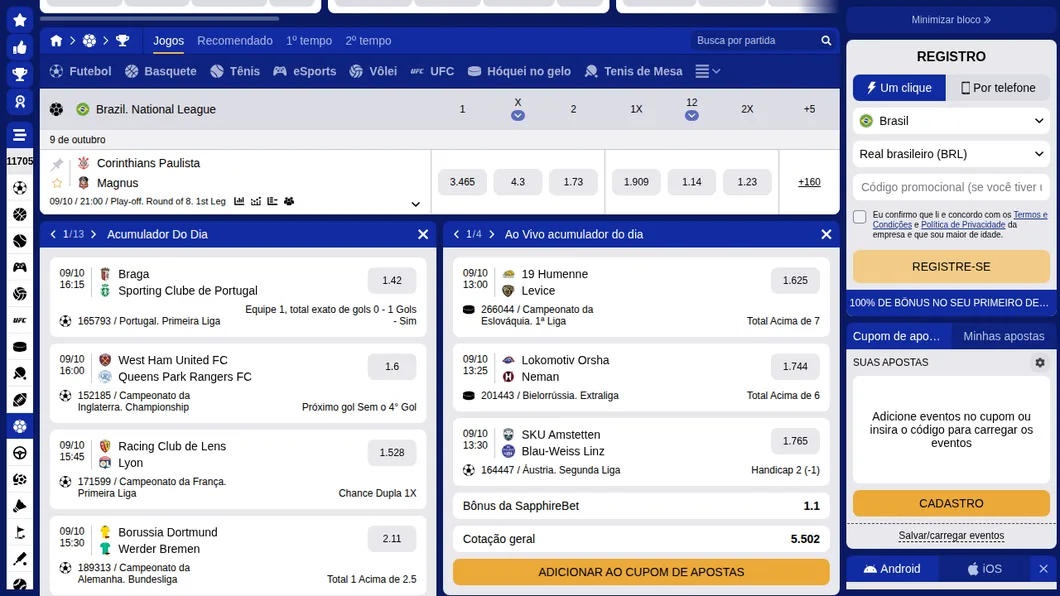
Task: Open X column market dropdown
Action: tap(518, 116)
